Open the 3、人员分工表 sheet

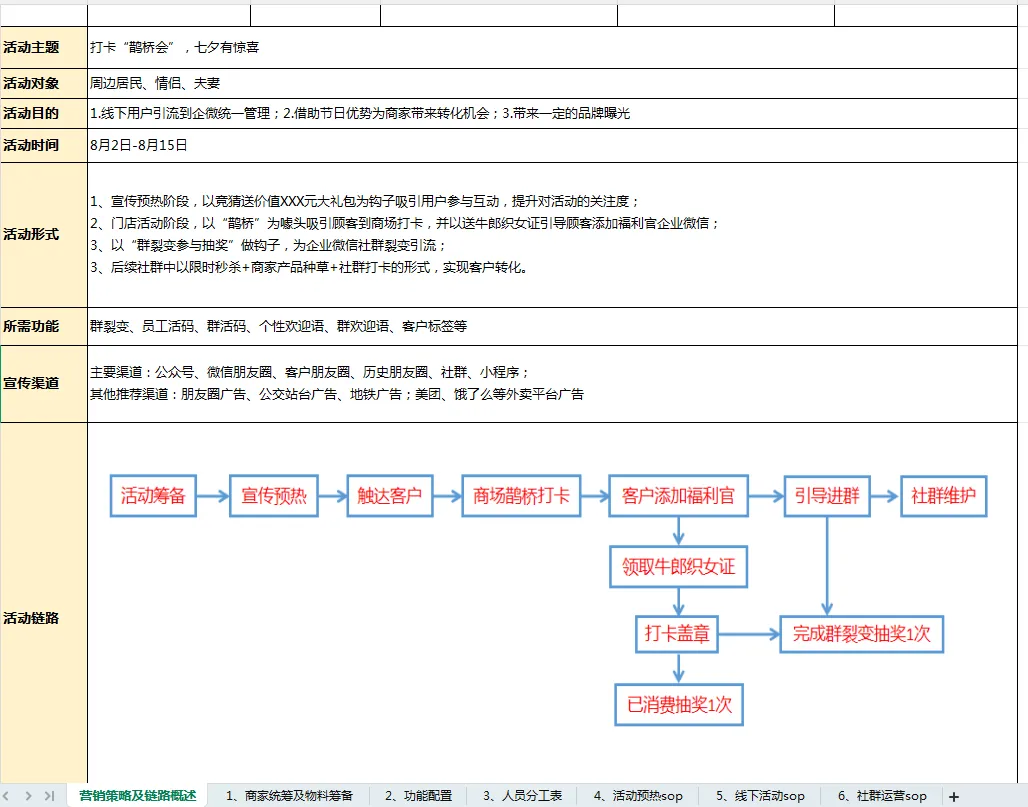(524, 795)
